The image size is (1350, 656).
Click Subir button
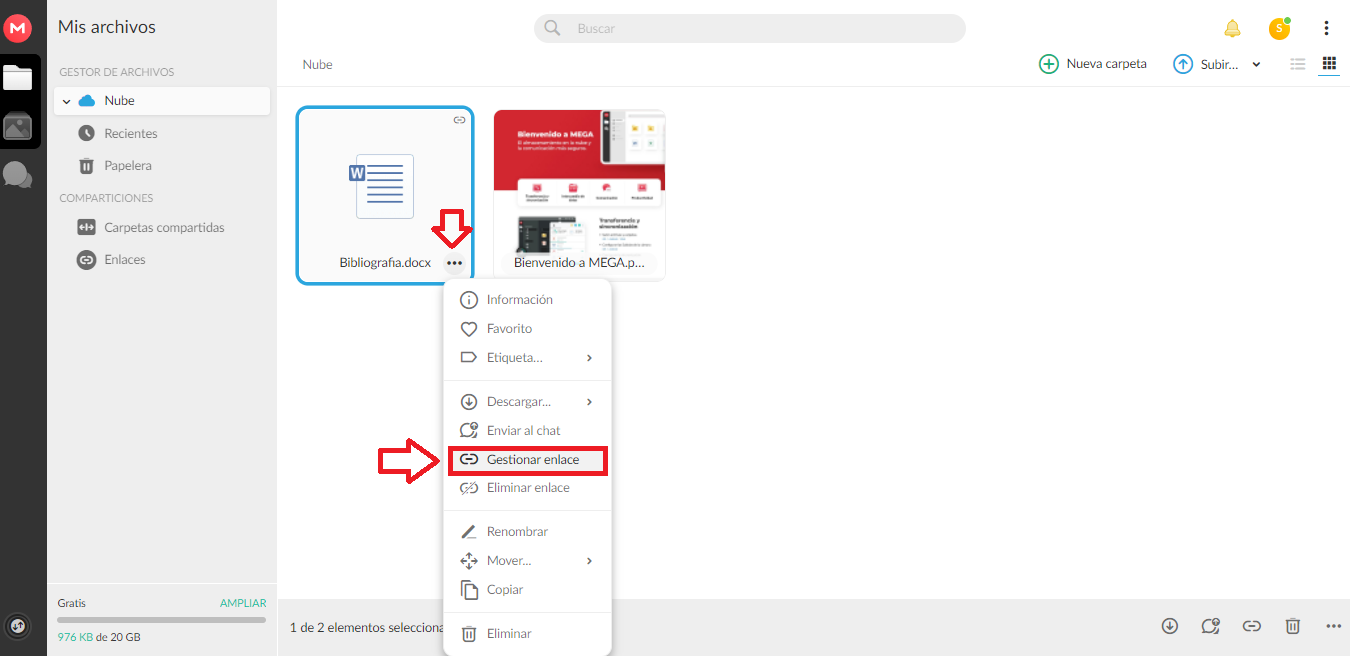pos(1206,64)
